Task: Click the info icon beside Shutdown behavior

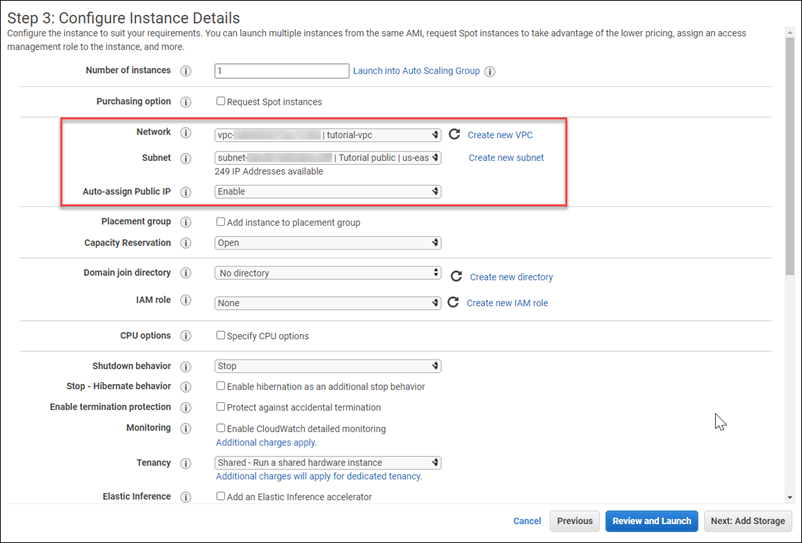Action: 185,367
